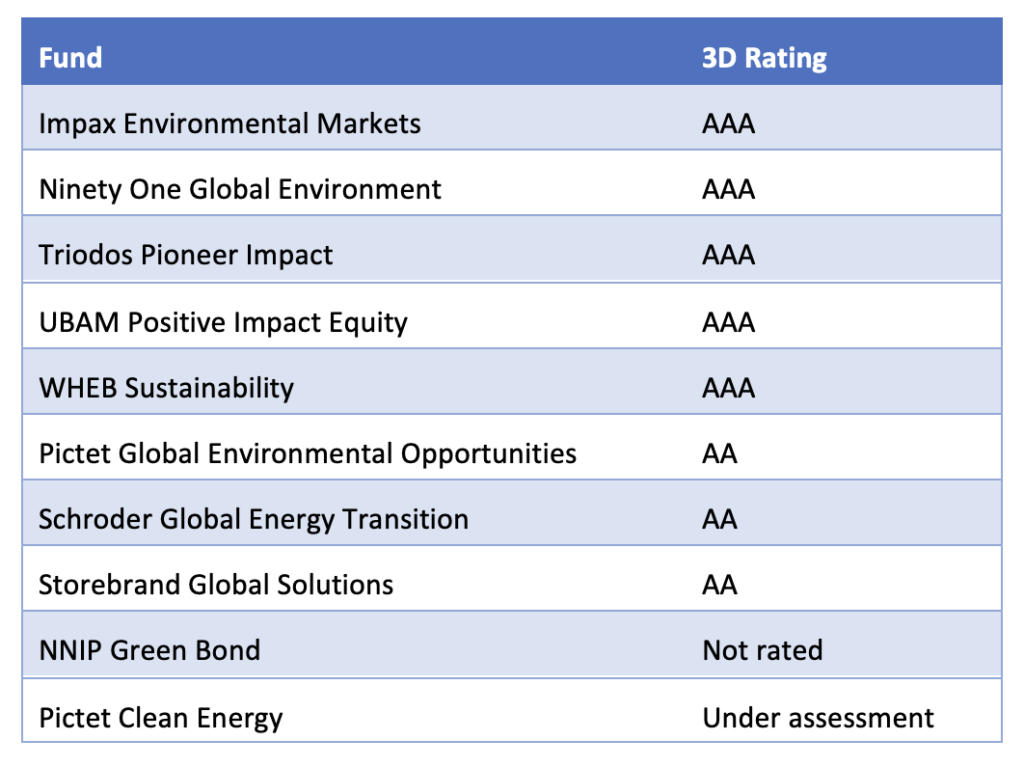Select the Storebrand Global Solutions fund name

point(216,585)
